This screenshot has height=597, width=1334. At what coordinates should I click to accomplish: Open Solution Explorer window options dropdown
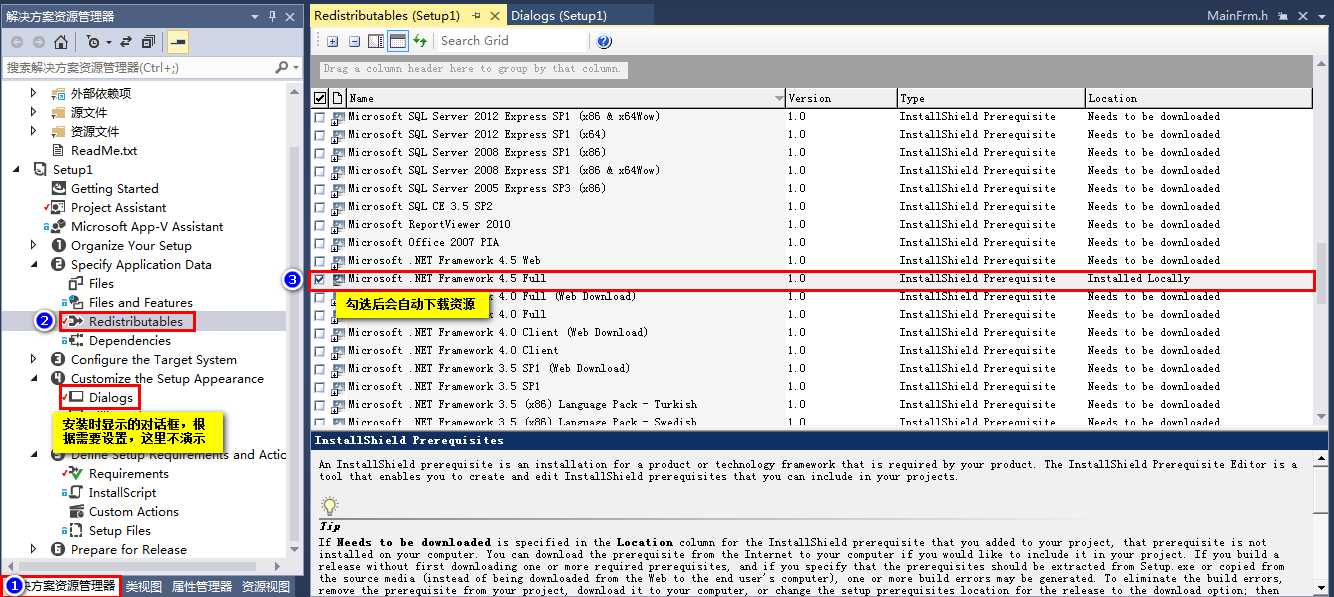(255, 16)
